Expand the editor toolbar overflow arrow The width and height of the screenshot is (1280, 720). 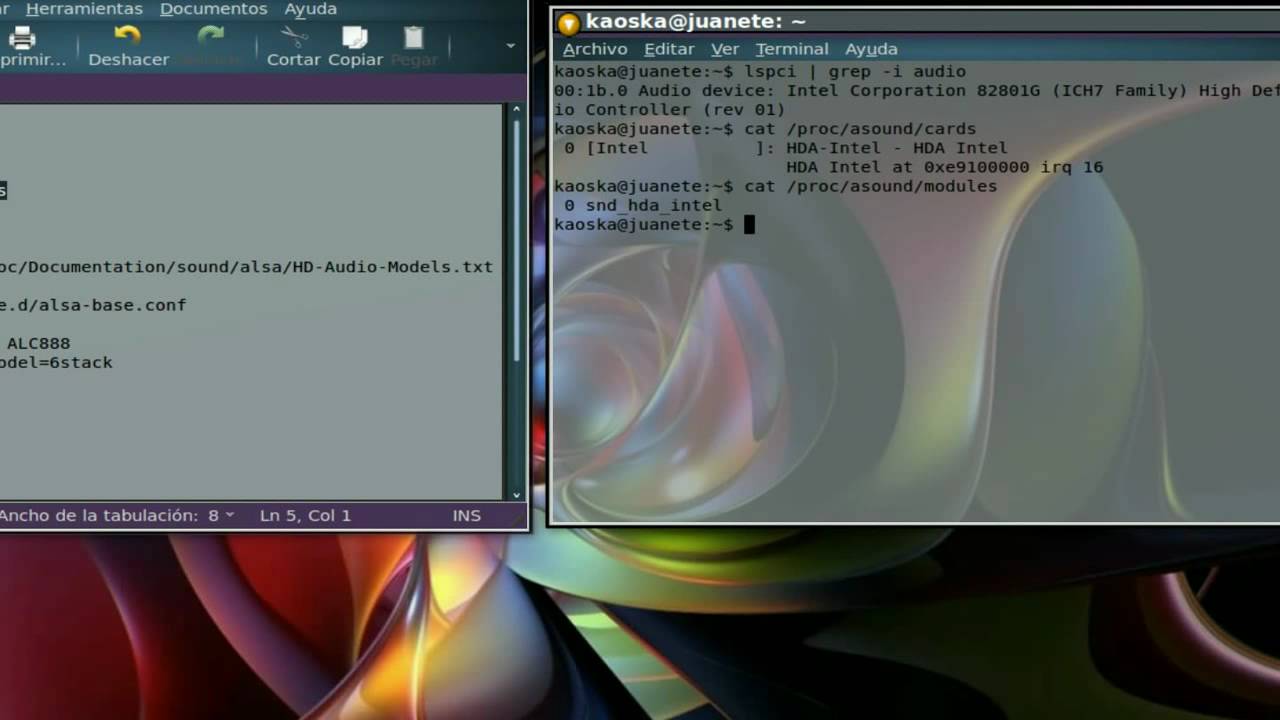pyautogui.click(x=511, y=45)
